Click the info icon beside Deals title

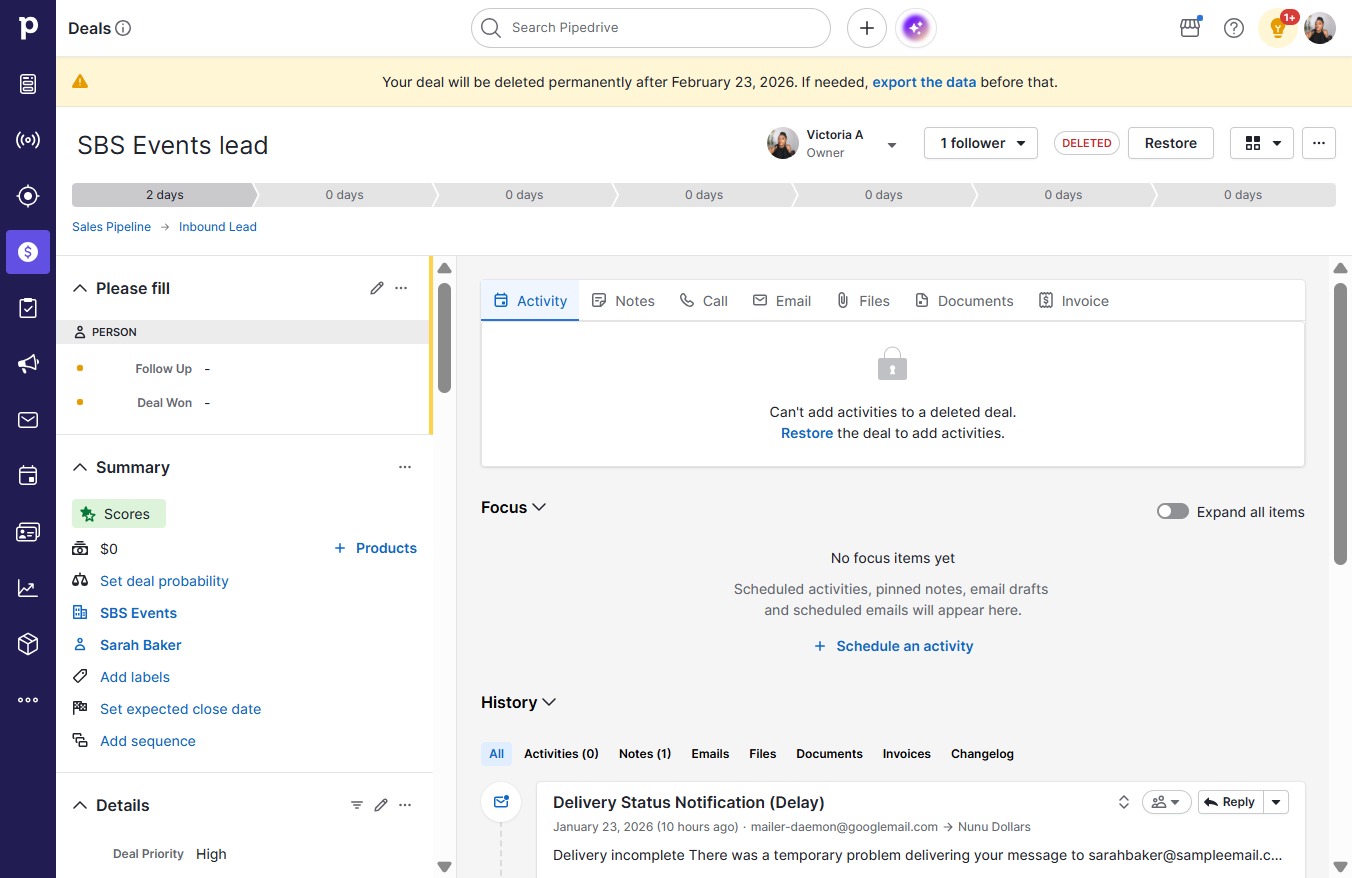point(124,28)
